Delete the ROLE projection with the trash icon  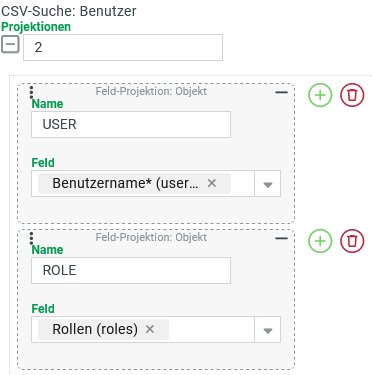coord(352,241)
